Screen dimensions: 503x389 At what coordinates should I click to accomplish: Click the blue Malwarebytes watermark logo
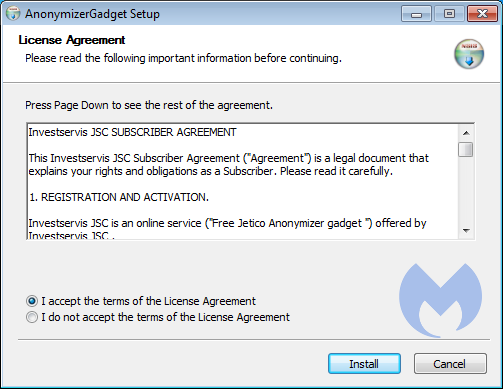point(440,300)
